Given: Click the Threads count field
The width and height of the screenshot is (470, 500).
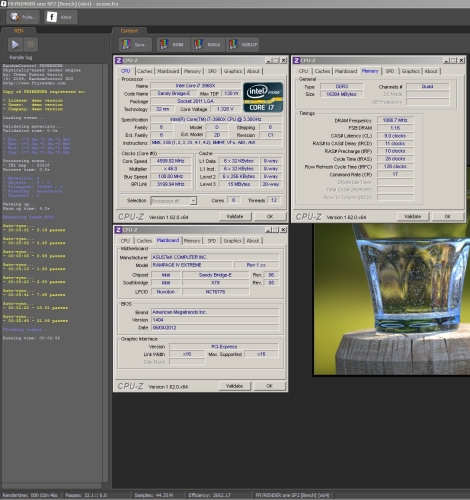Looking at the screenshot, I should (274, 200).
